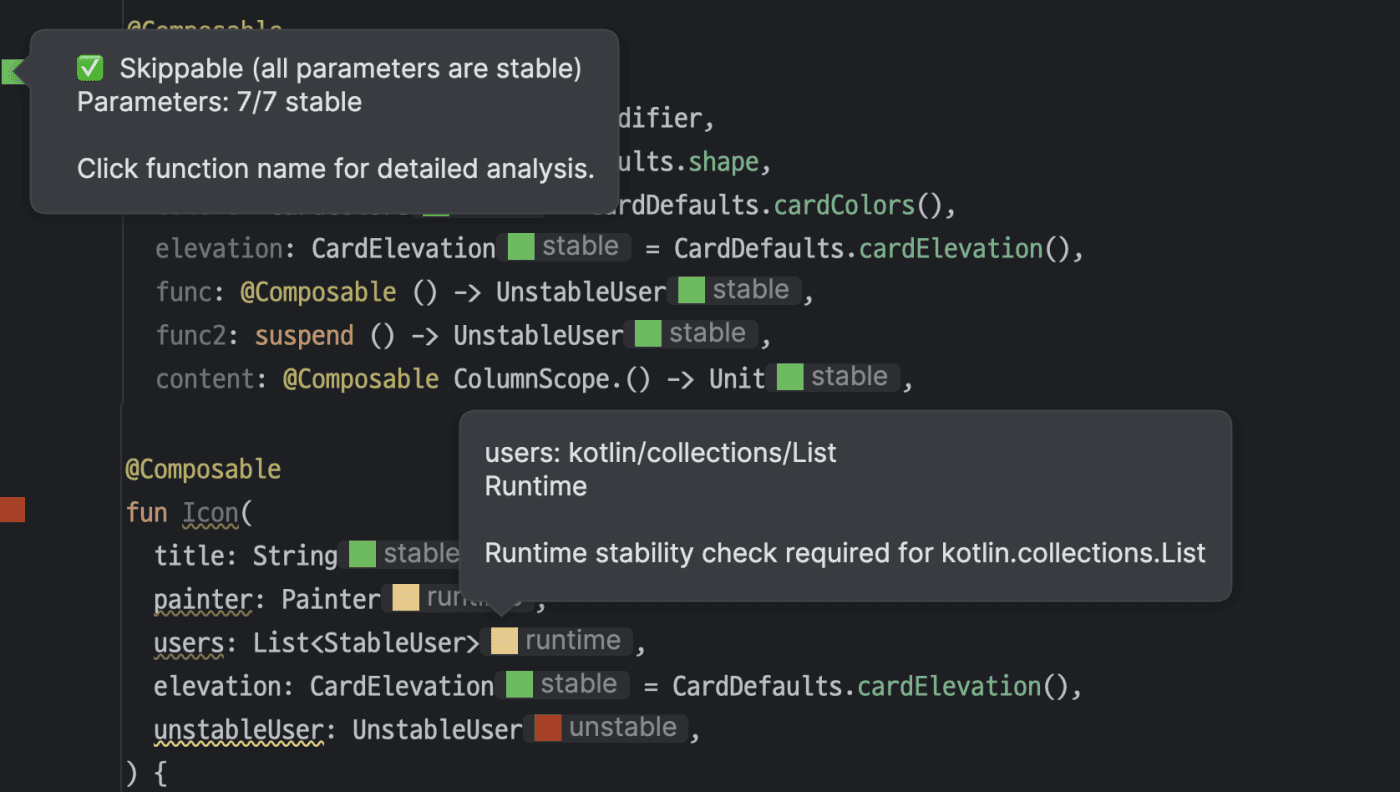
Task: Click the stable badge after ColumnScope content parameter
Action: click(848, 377)
